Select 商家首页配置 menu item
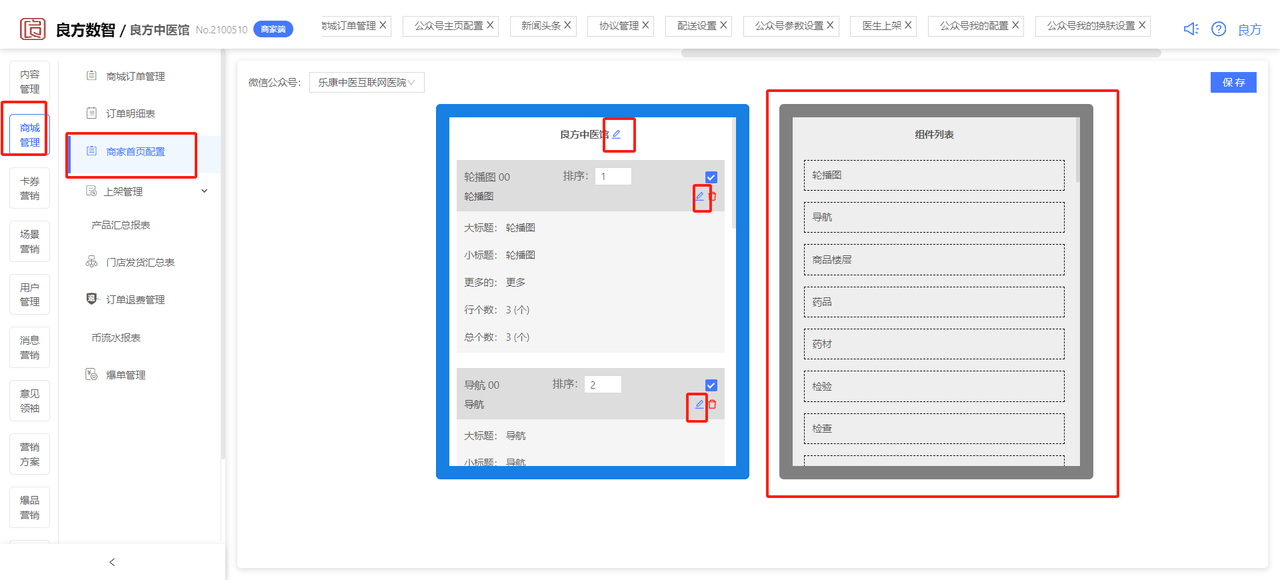 [143, 152]
